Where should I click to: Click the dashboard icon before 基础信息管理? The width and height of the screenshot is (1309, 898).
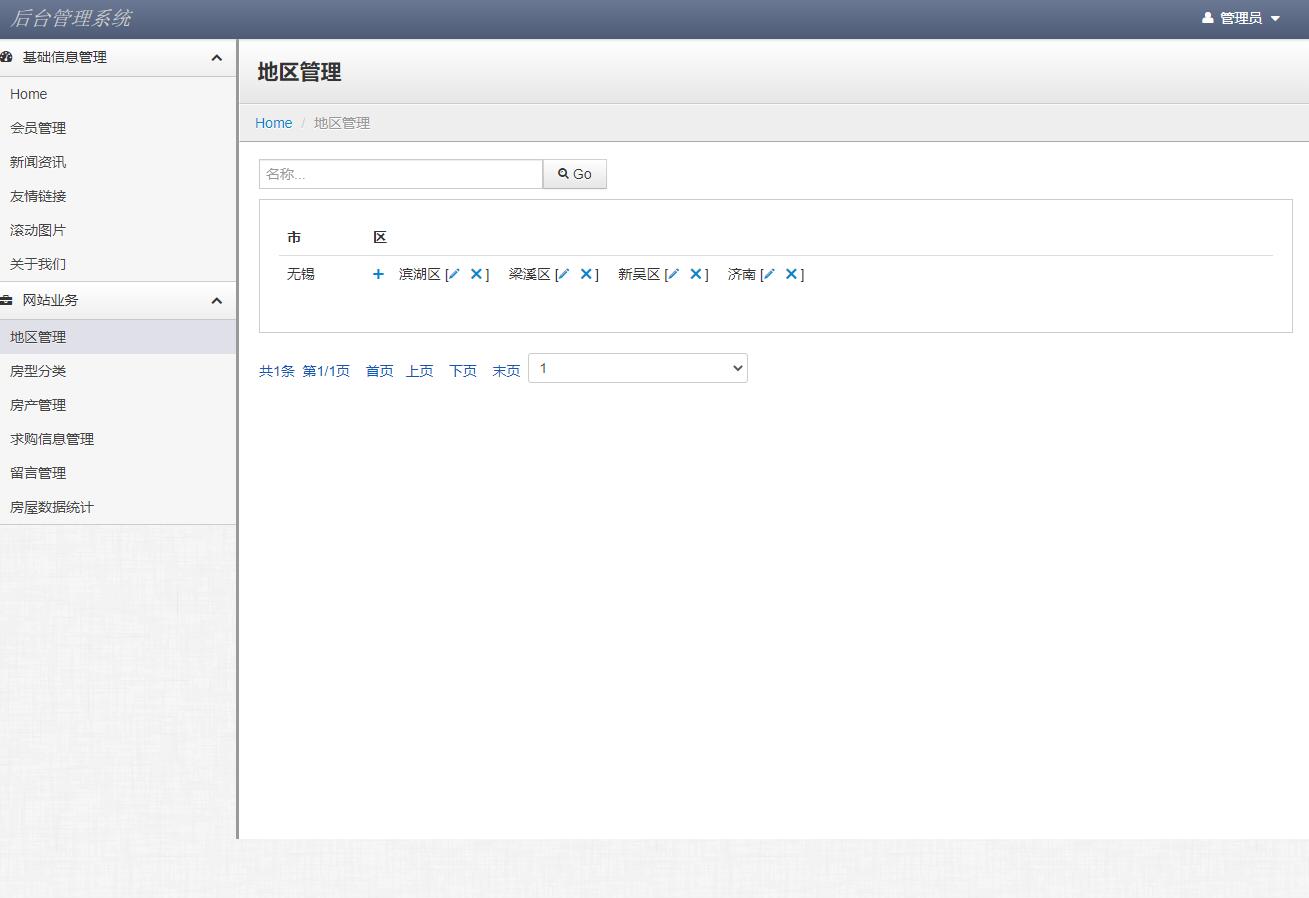tap(10, 57)
